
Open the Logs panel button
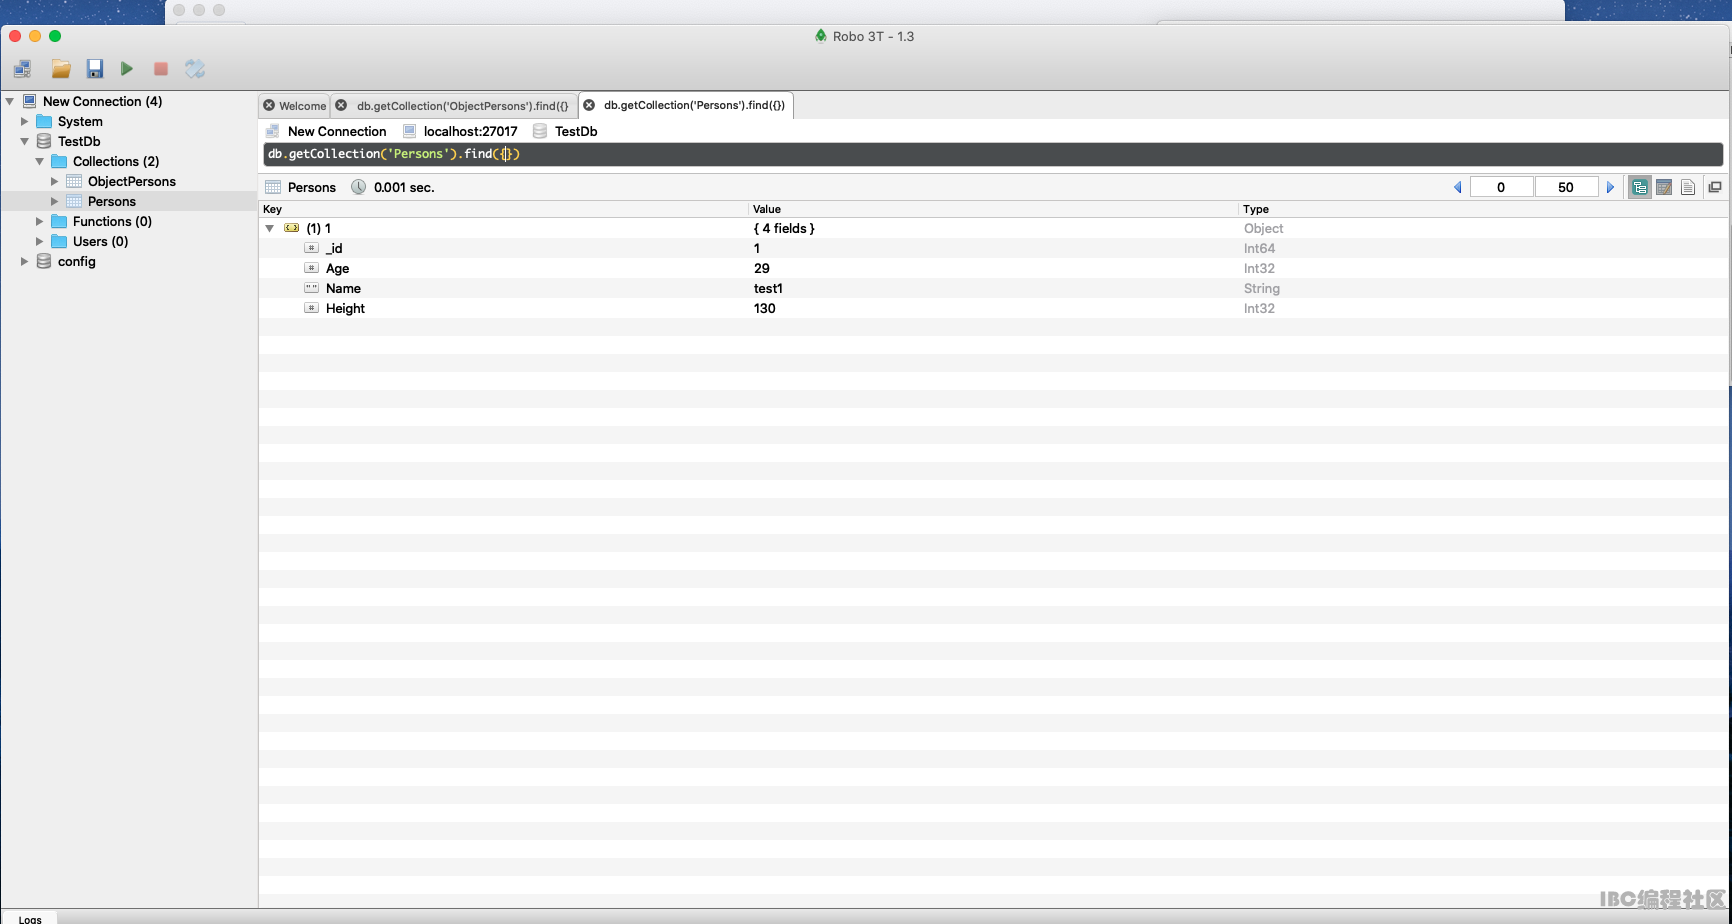[x=30, y=919]
